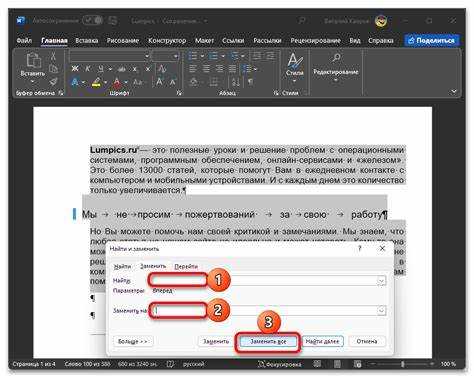
Task: Click the Отмена button
Action: [367, 341]
